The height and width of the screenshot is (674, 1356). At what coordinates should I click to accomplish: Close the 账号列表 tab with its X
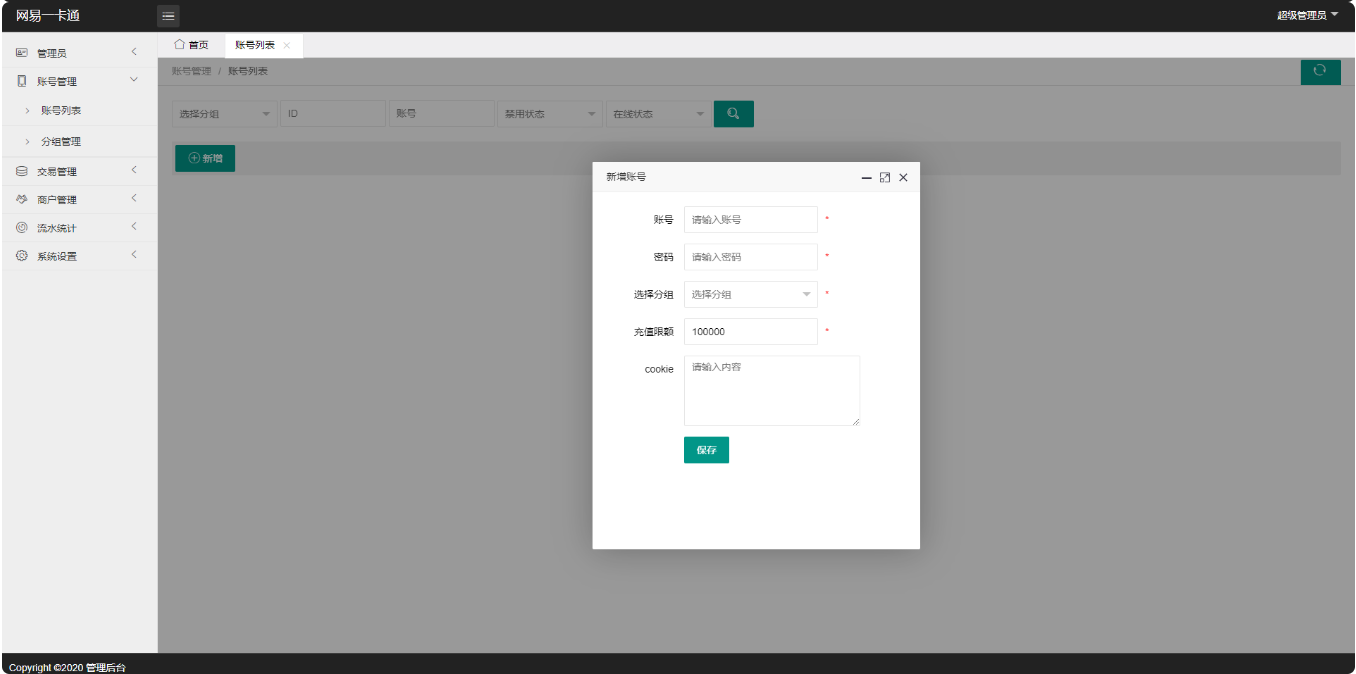287,46
